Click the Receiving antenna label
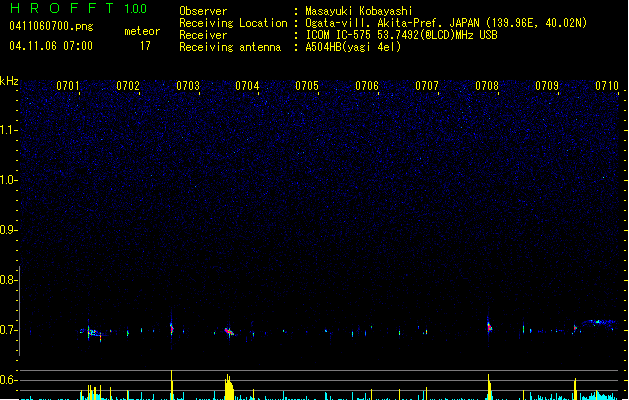 pos(230,47)
